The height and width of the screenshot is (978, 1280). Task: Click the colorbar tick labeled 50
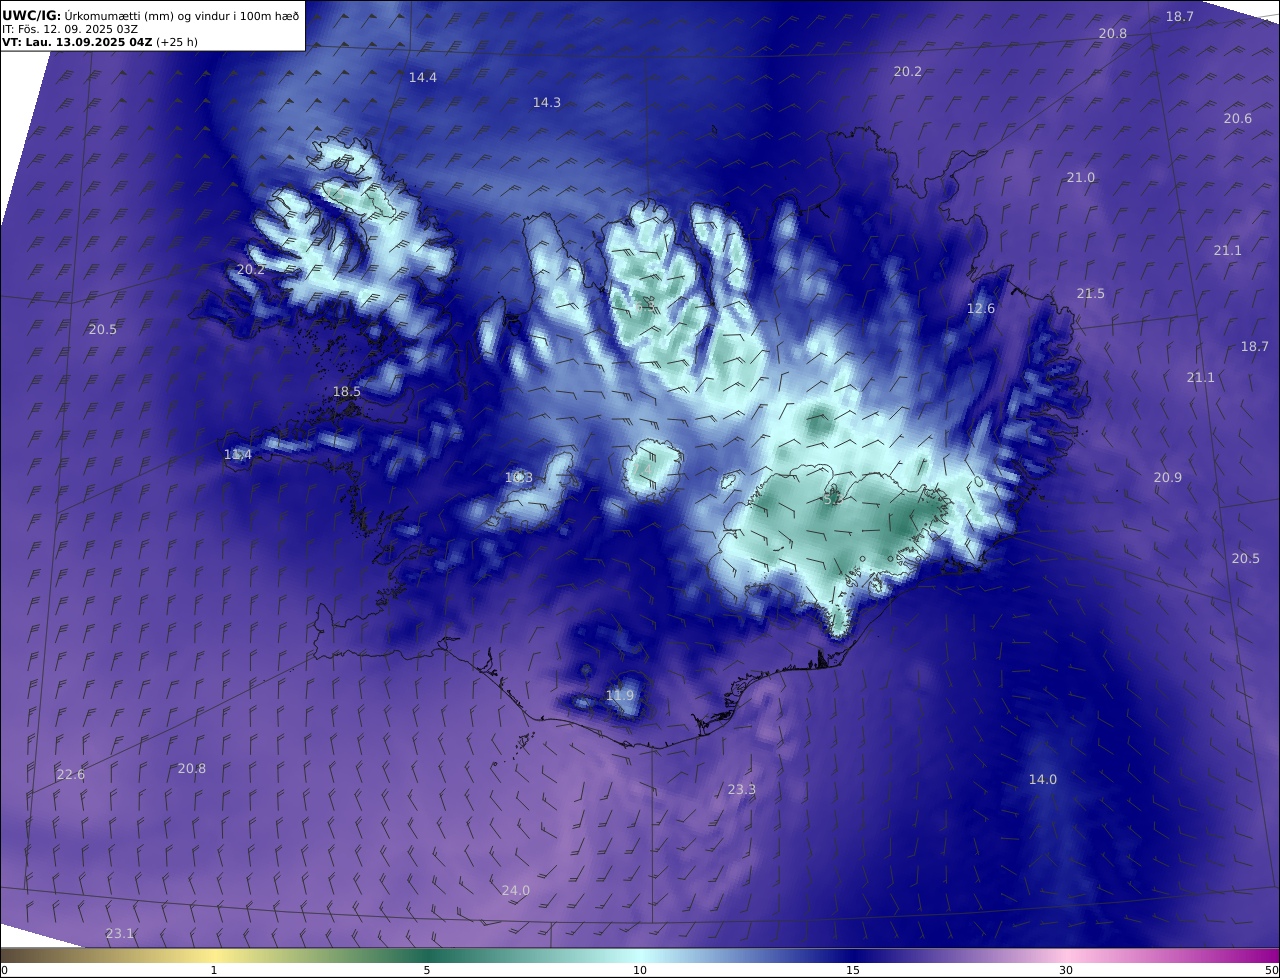[x=1271, y=970]
